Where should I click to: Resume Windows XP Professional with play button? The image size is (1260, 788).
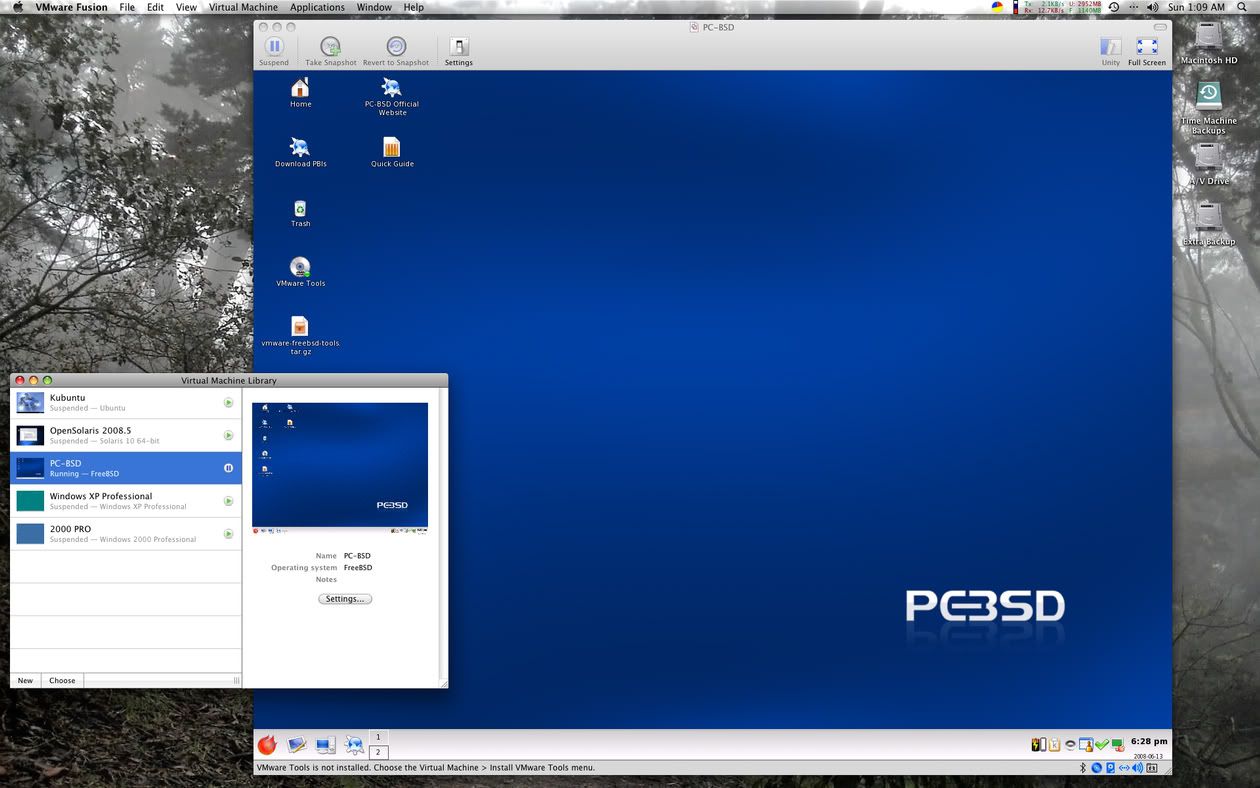click(228, 501)
